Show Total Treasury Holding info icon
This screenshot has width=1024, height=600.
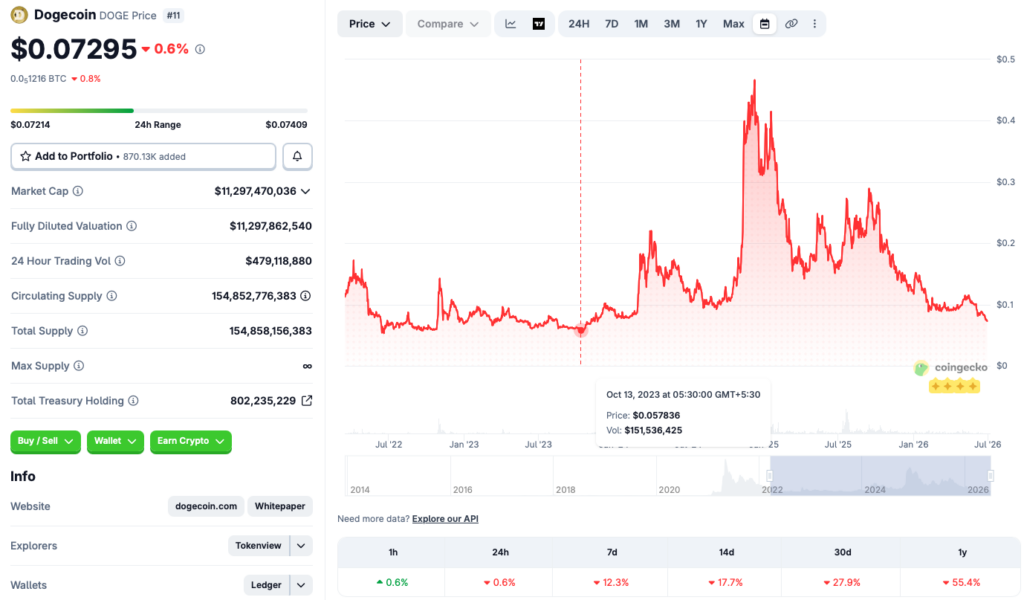pos(133,401)
